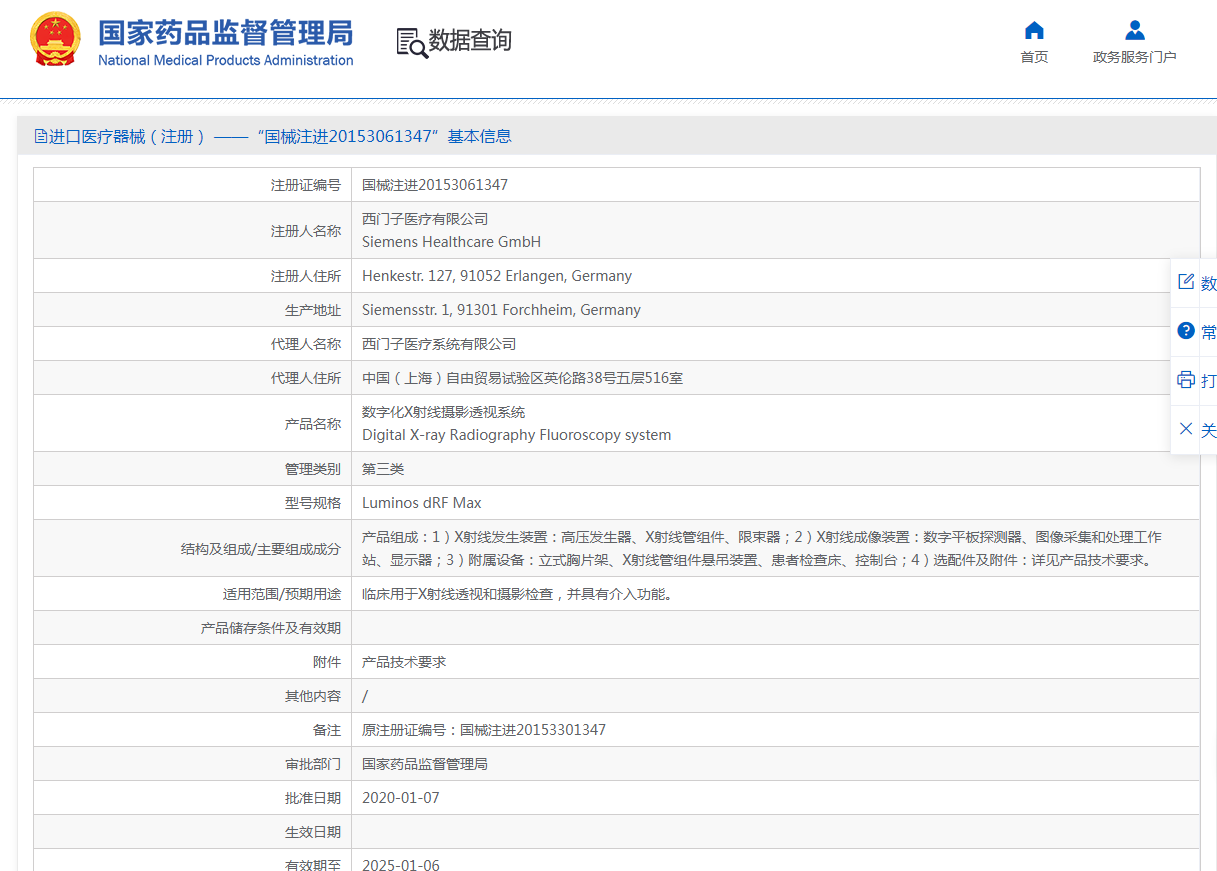Click the data query magnifier icon

click(x=411, y=42)
